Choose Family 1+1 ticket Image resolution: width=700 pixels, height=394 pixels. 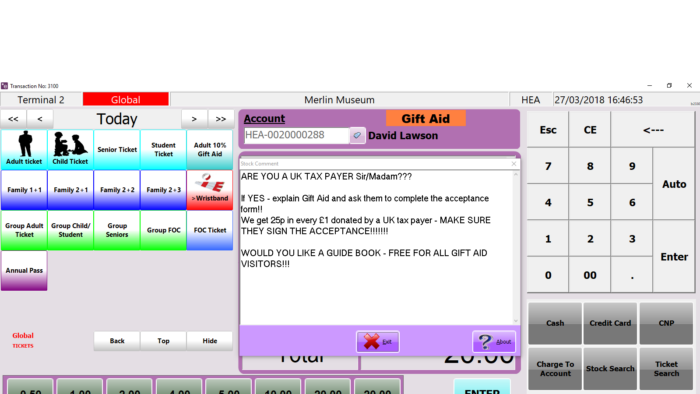click(x=24, y=190)
